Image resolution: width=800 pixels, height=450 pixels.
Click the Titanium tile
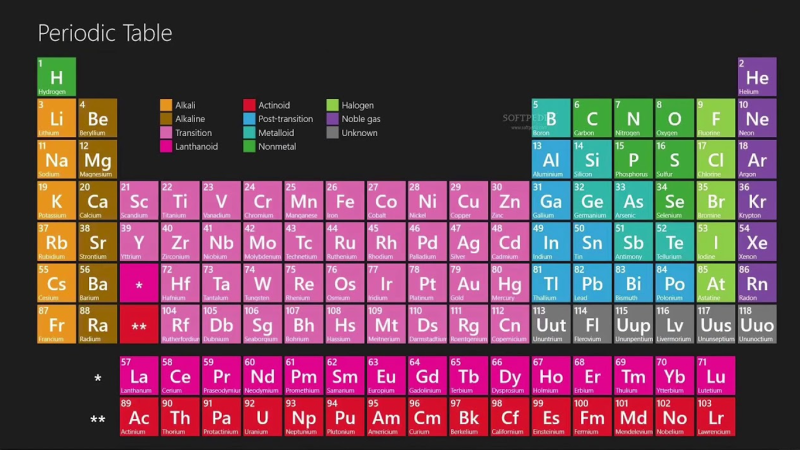click(180, 201)
